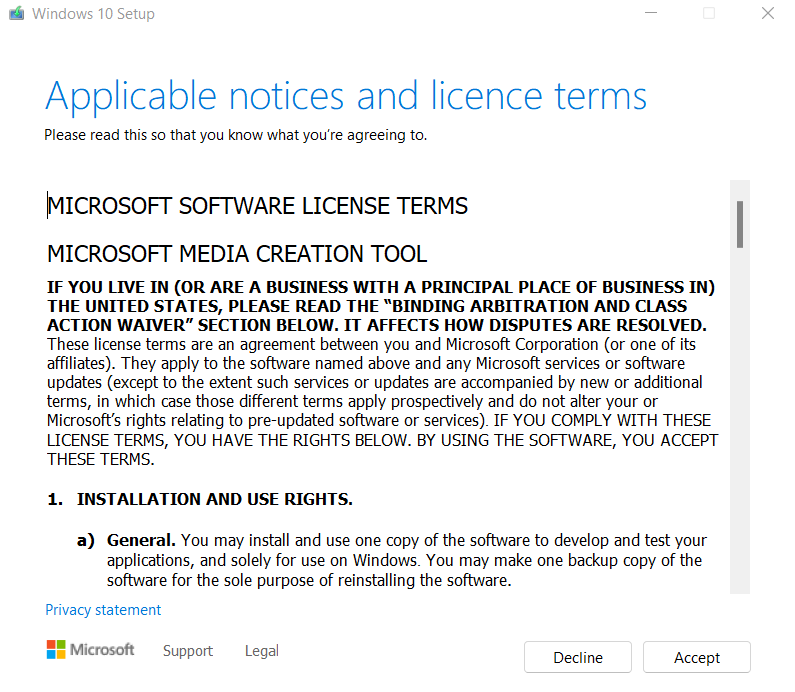
Task: Click the empty scrollbar track below thumb
Action: pos(740,420)
